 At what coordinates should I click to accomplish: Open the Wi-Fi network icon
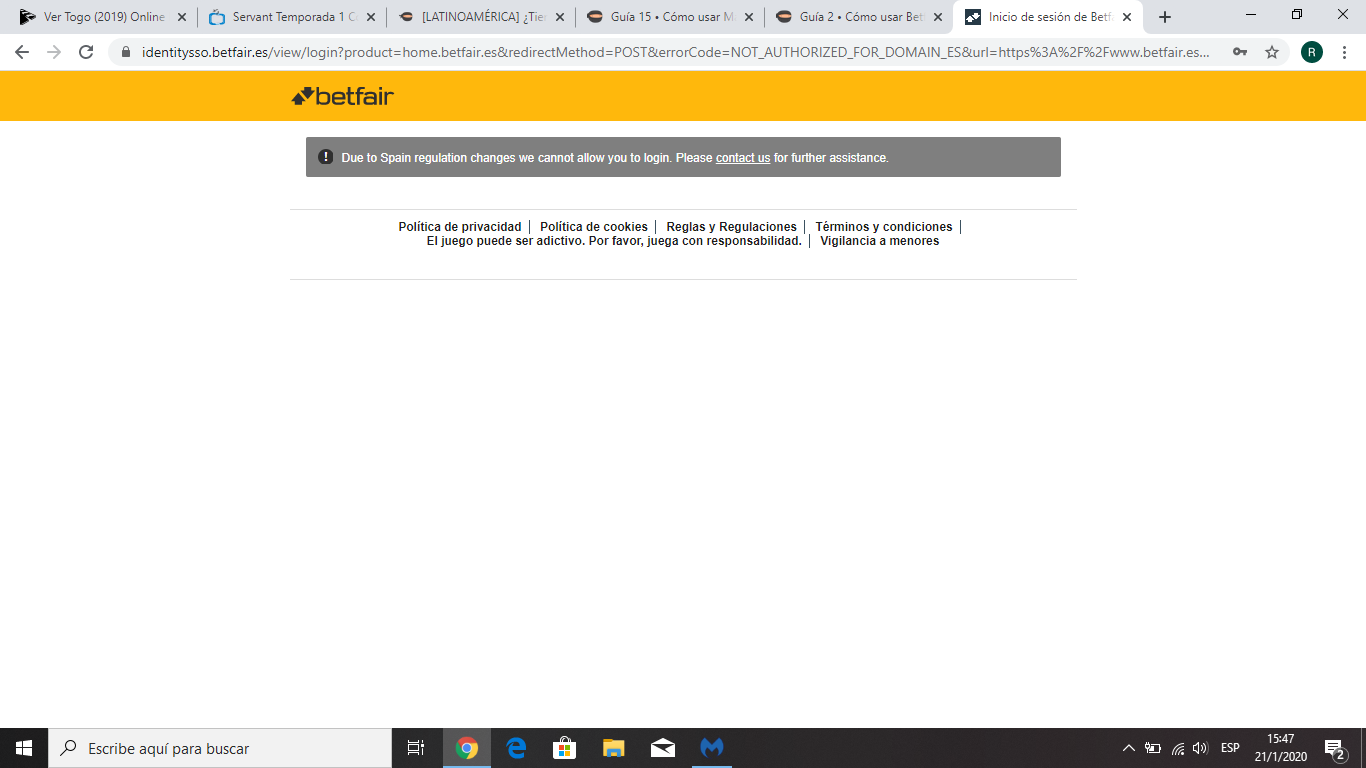(x=1178, y=748)
